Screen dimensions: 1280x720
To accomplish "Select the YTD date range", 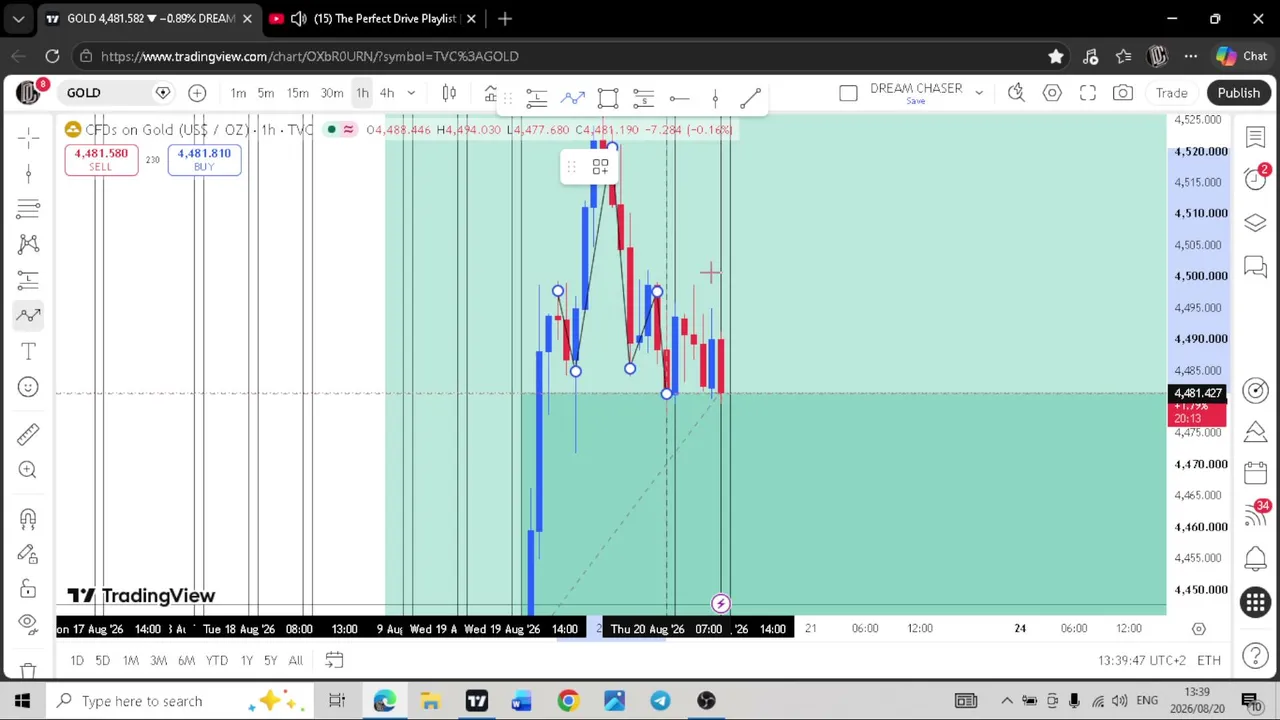I will click(217, 660).
